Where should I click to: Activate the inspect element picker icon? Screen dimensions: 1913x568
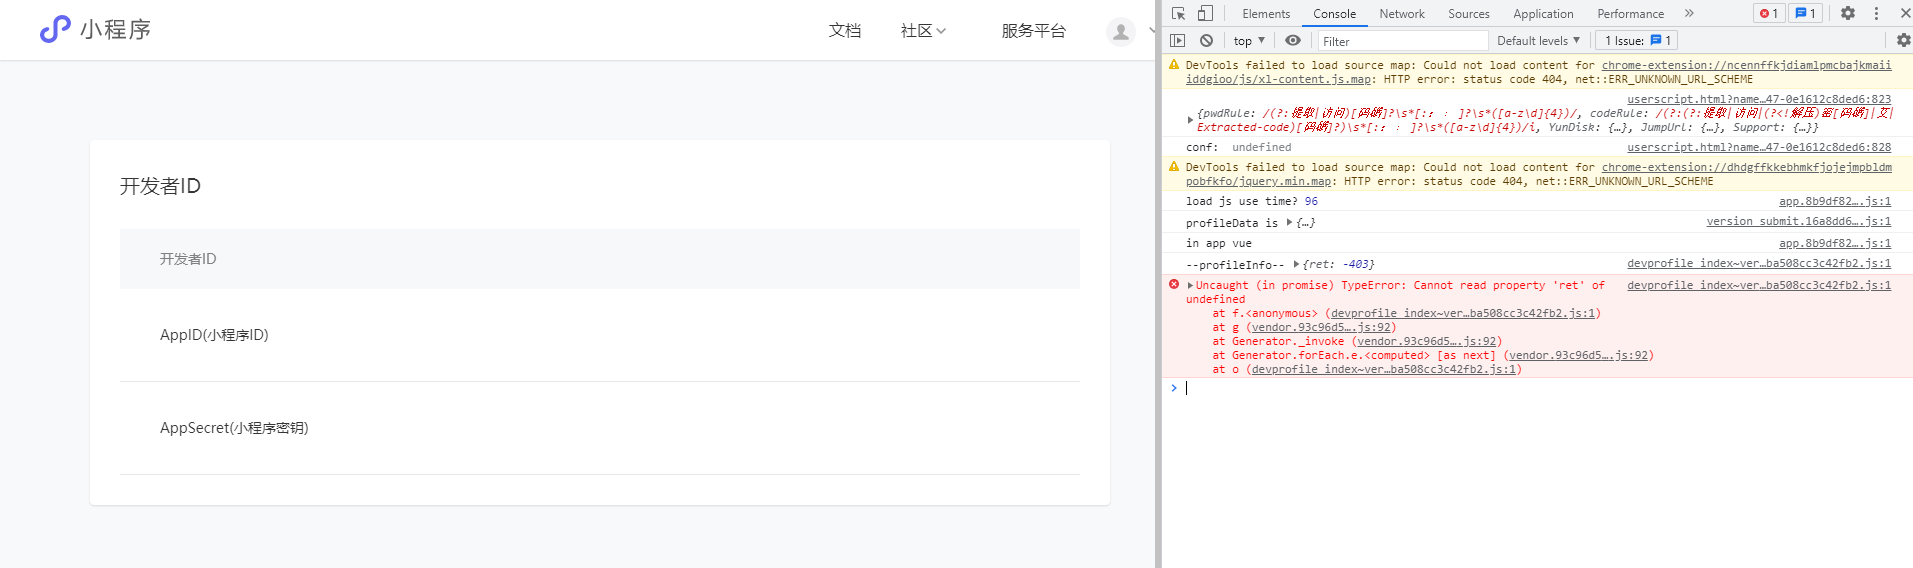point(1179,13)
